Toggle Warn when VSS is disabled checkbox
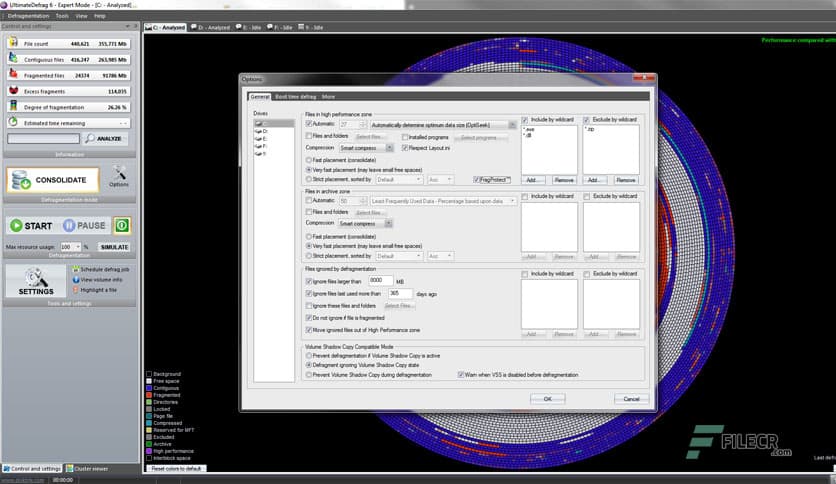The image size is (836, 484). [x=461, y=375]
